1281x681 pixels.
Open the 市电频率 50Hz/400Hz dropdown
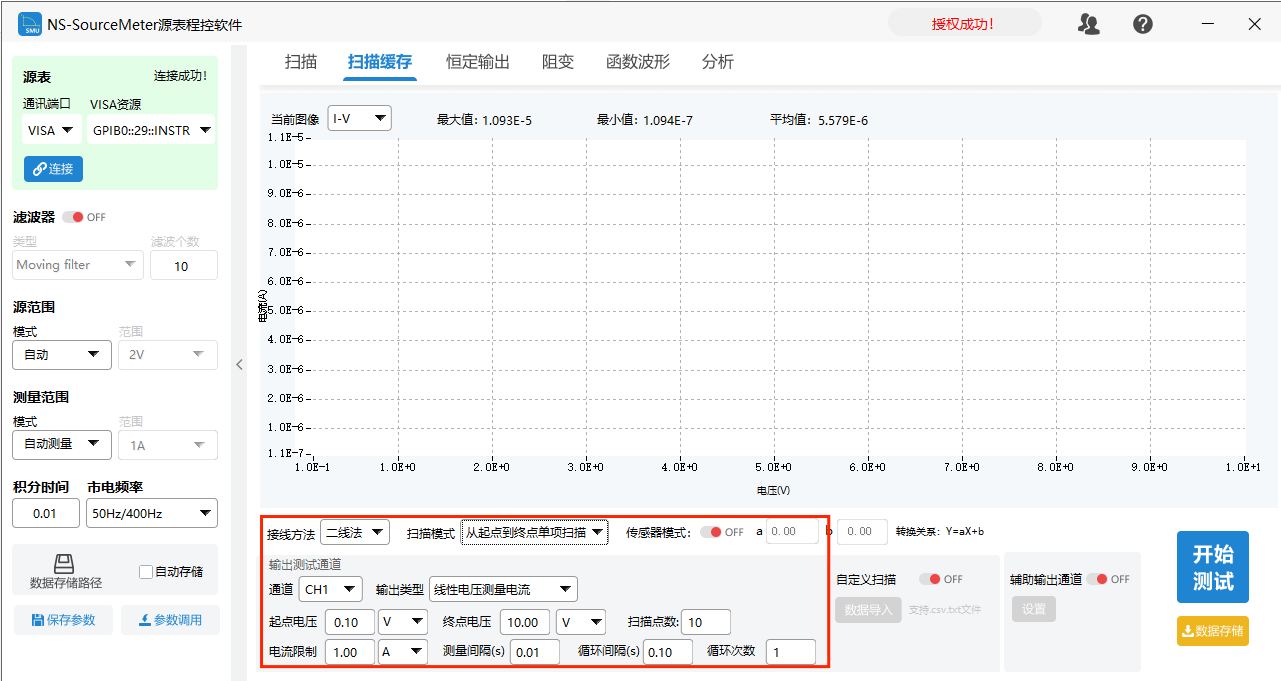(x=152, y=514)
